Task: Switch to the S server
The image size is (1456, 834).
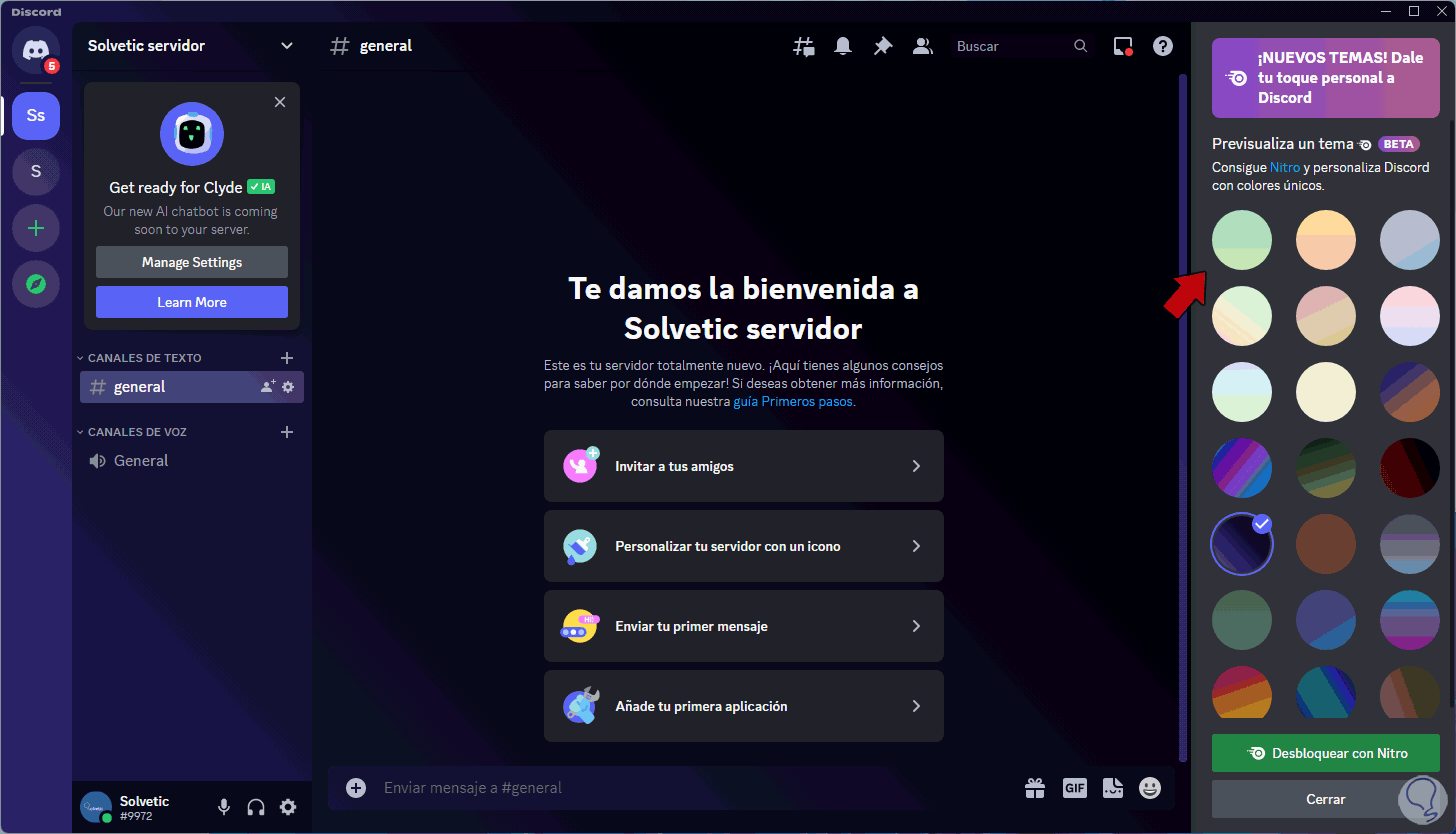Action: pyautogui.click(x=36, y=172)
